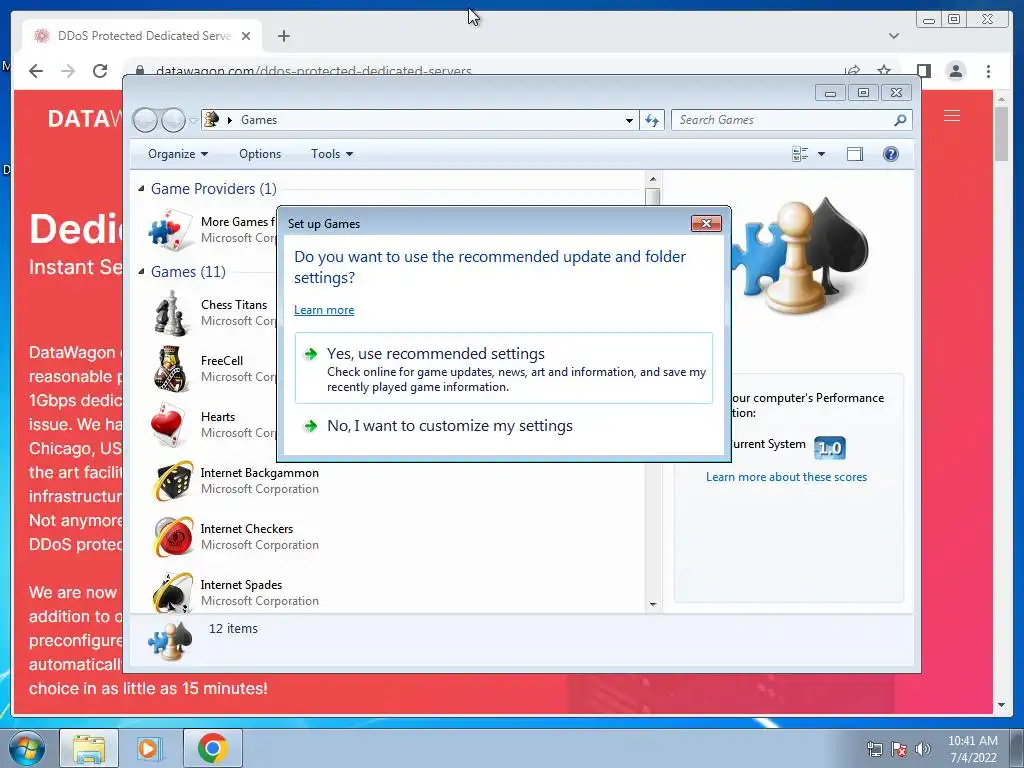Screen dimensions: 1024x768
Task: Open the Internet Spades icon
Action: click(172, 592)
